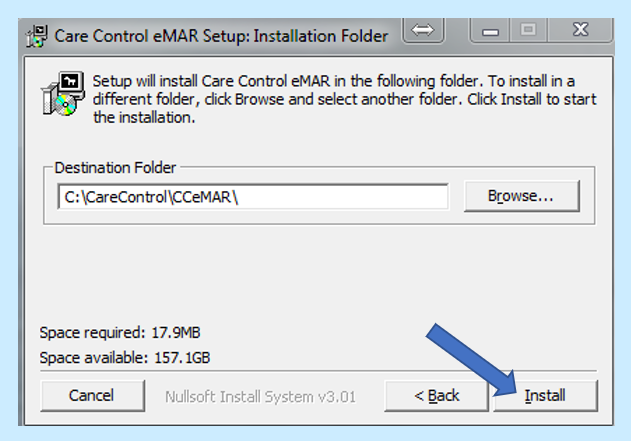
Task: Click the blue arrow pointing at Install
Action: (472, 361)
